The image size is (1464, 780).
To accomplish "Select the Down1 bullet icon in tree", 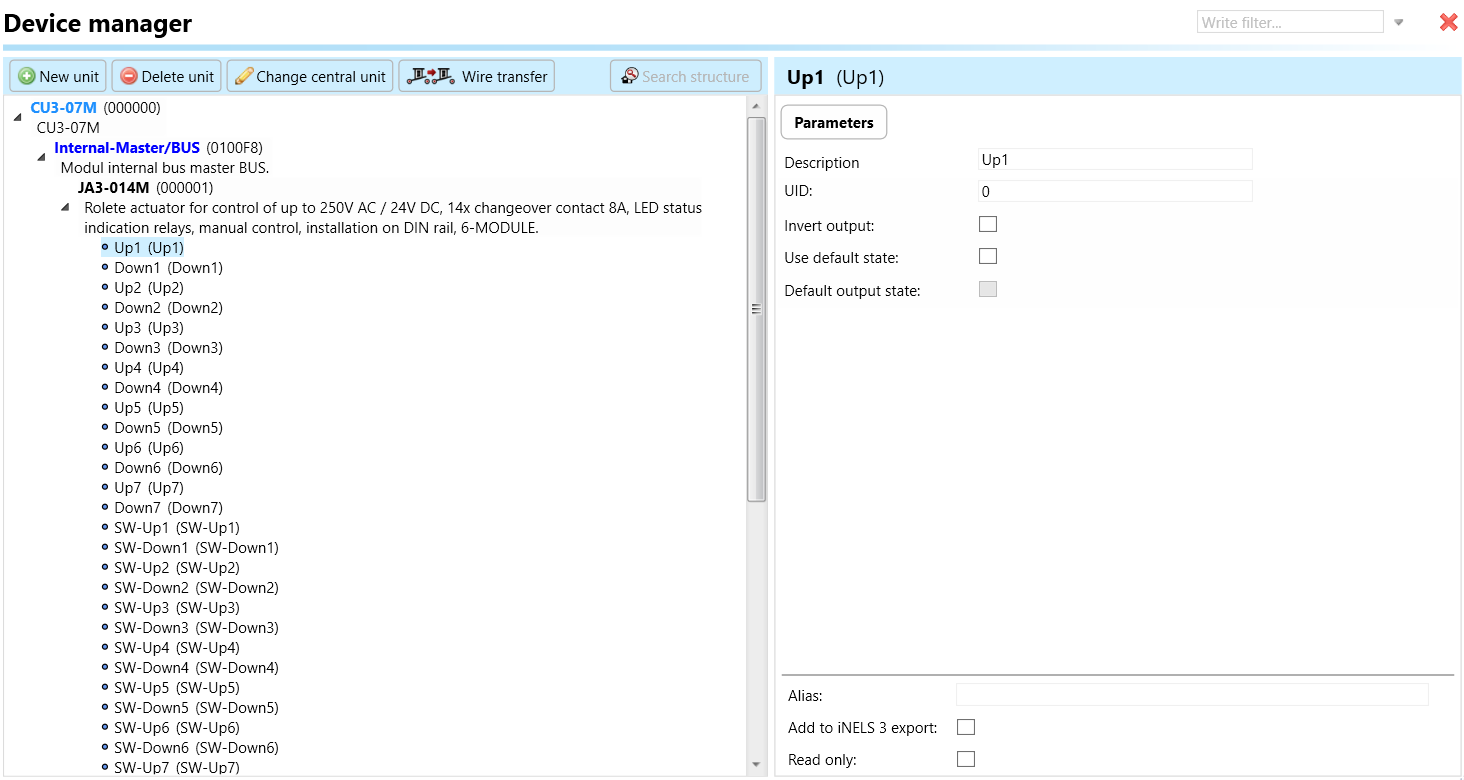I will pos(105,267).
